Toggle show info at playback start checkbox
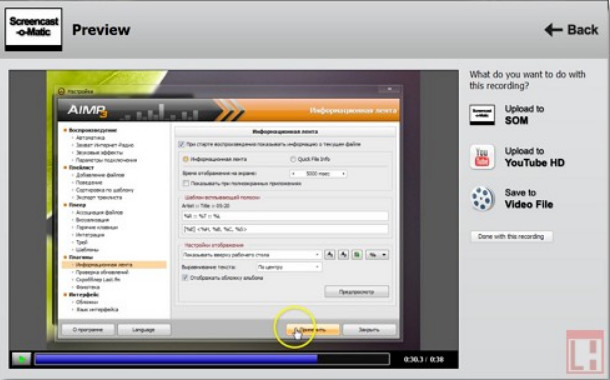 (181, 144)
